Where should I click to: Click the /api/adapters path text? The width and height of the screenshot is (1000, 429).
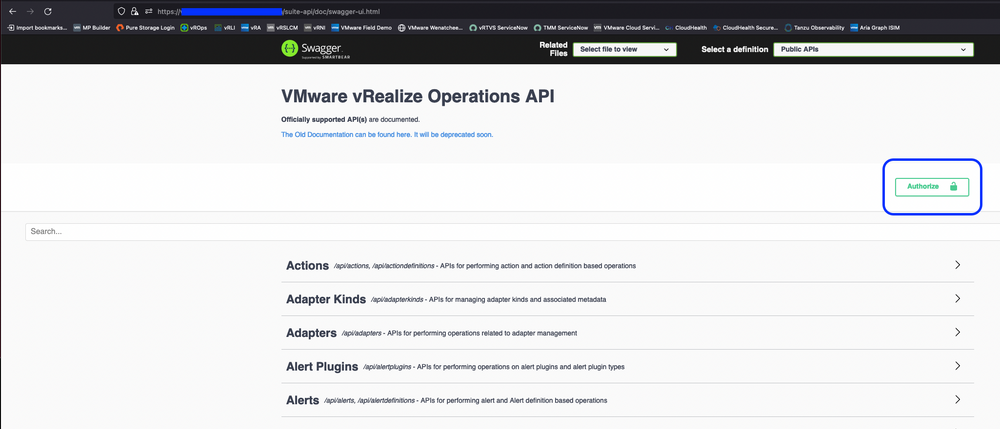pos(362,333)
